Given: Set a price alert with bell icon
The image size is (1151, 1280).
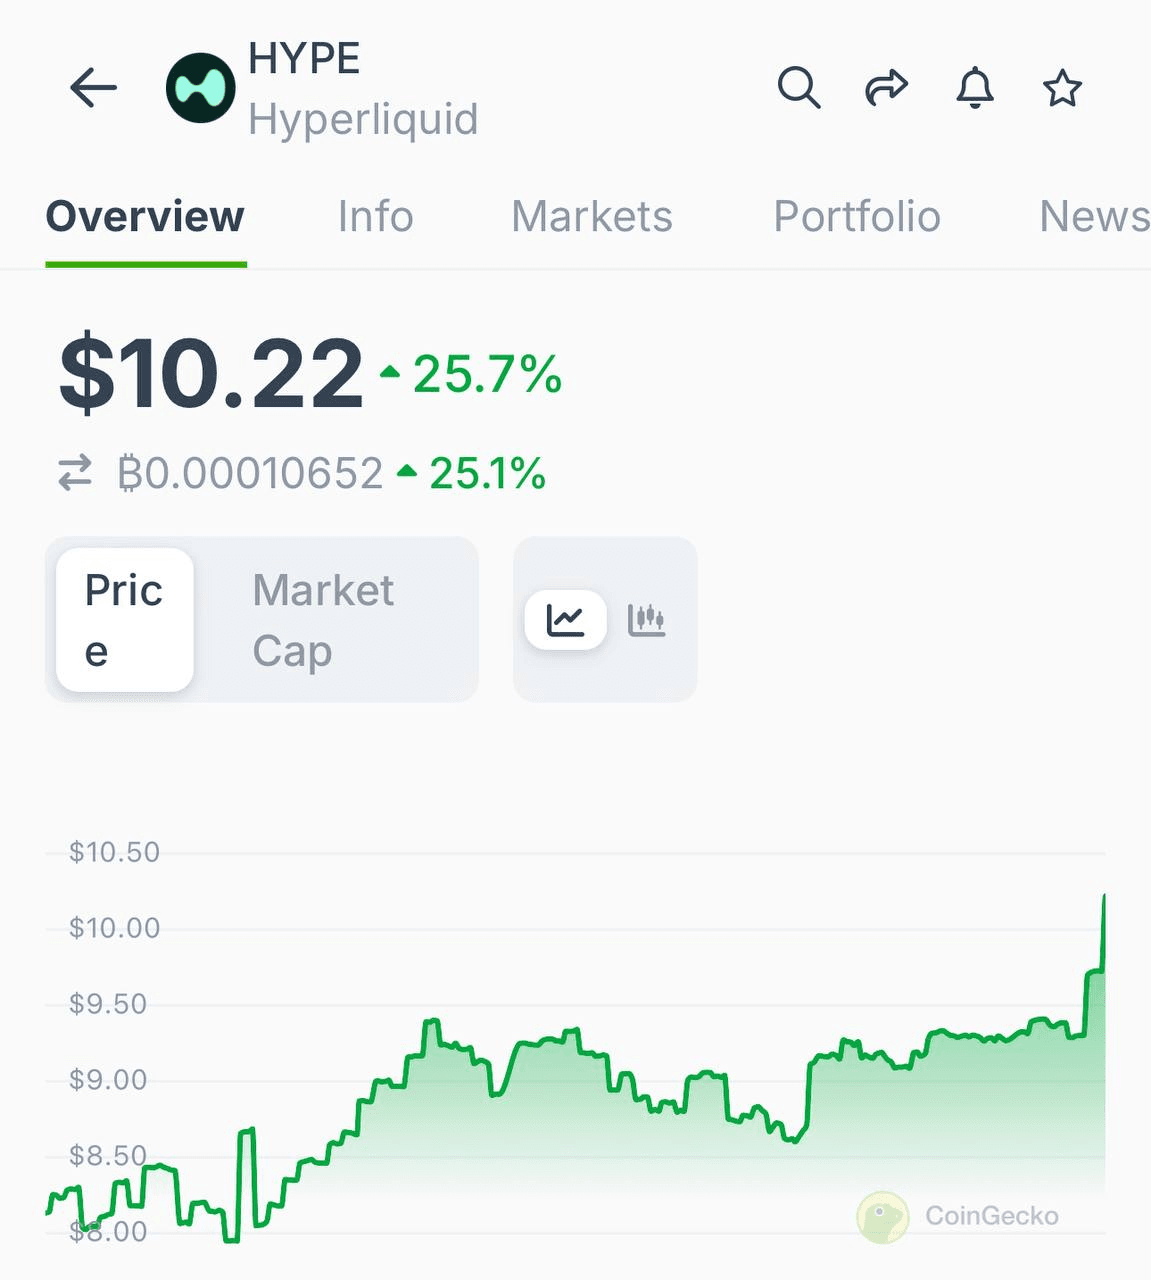Looking at the screenshot, I should click(975, 88).
